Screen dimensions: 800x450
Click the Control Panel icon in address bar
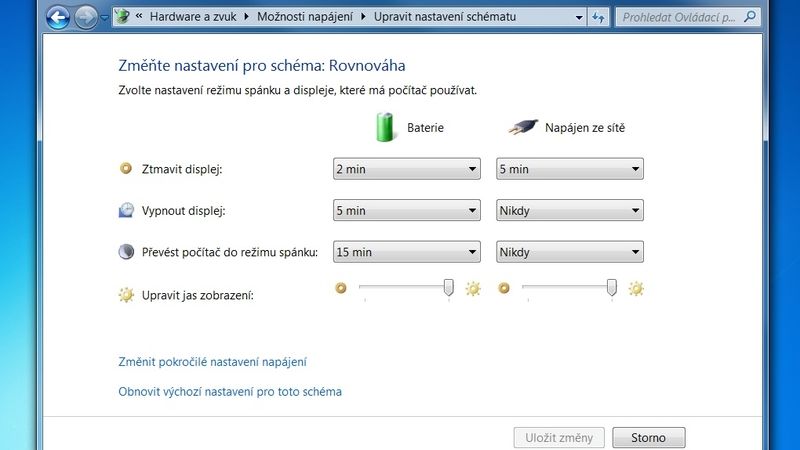click(122, 16)
